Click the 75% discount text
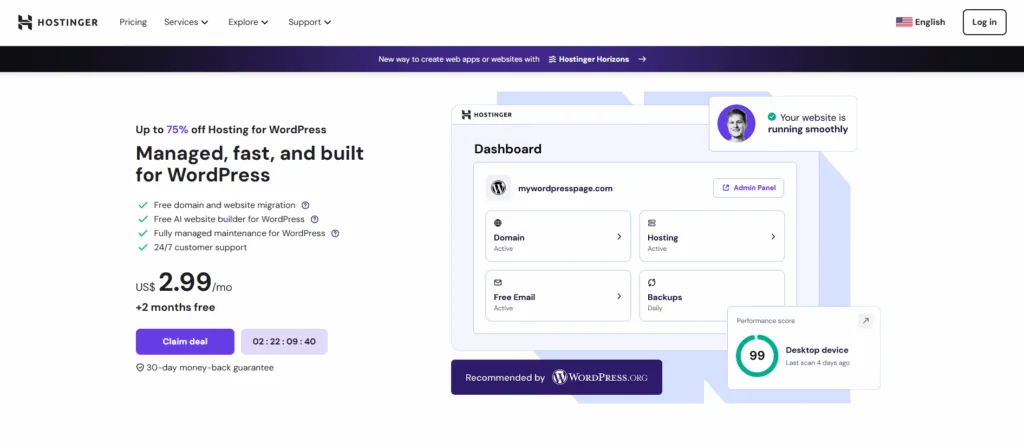 [x=177, y=129]
